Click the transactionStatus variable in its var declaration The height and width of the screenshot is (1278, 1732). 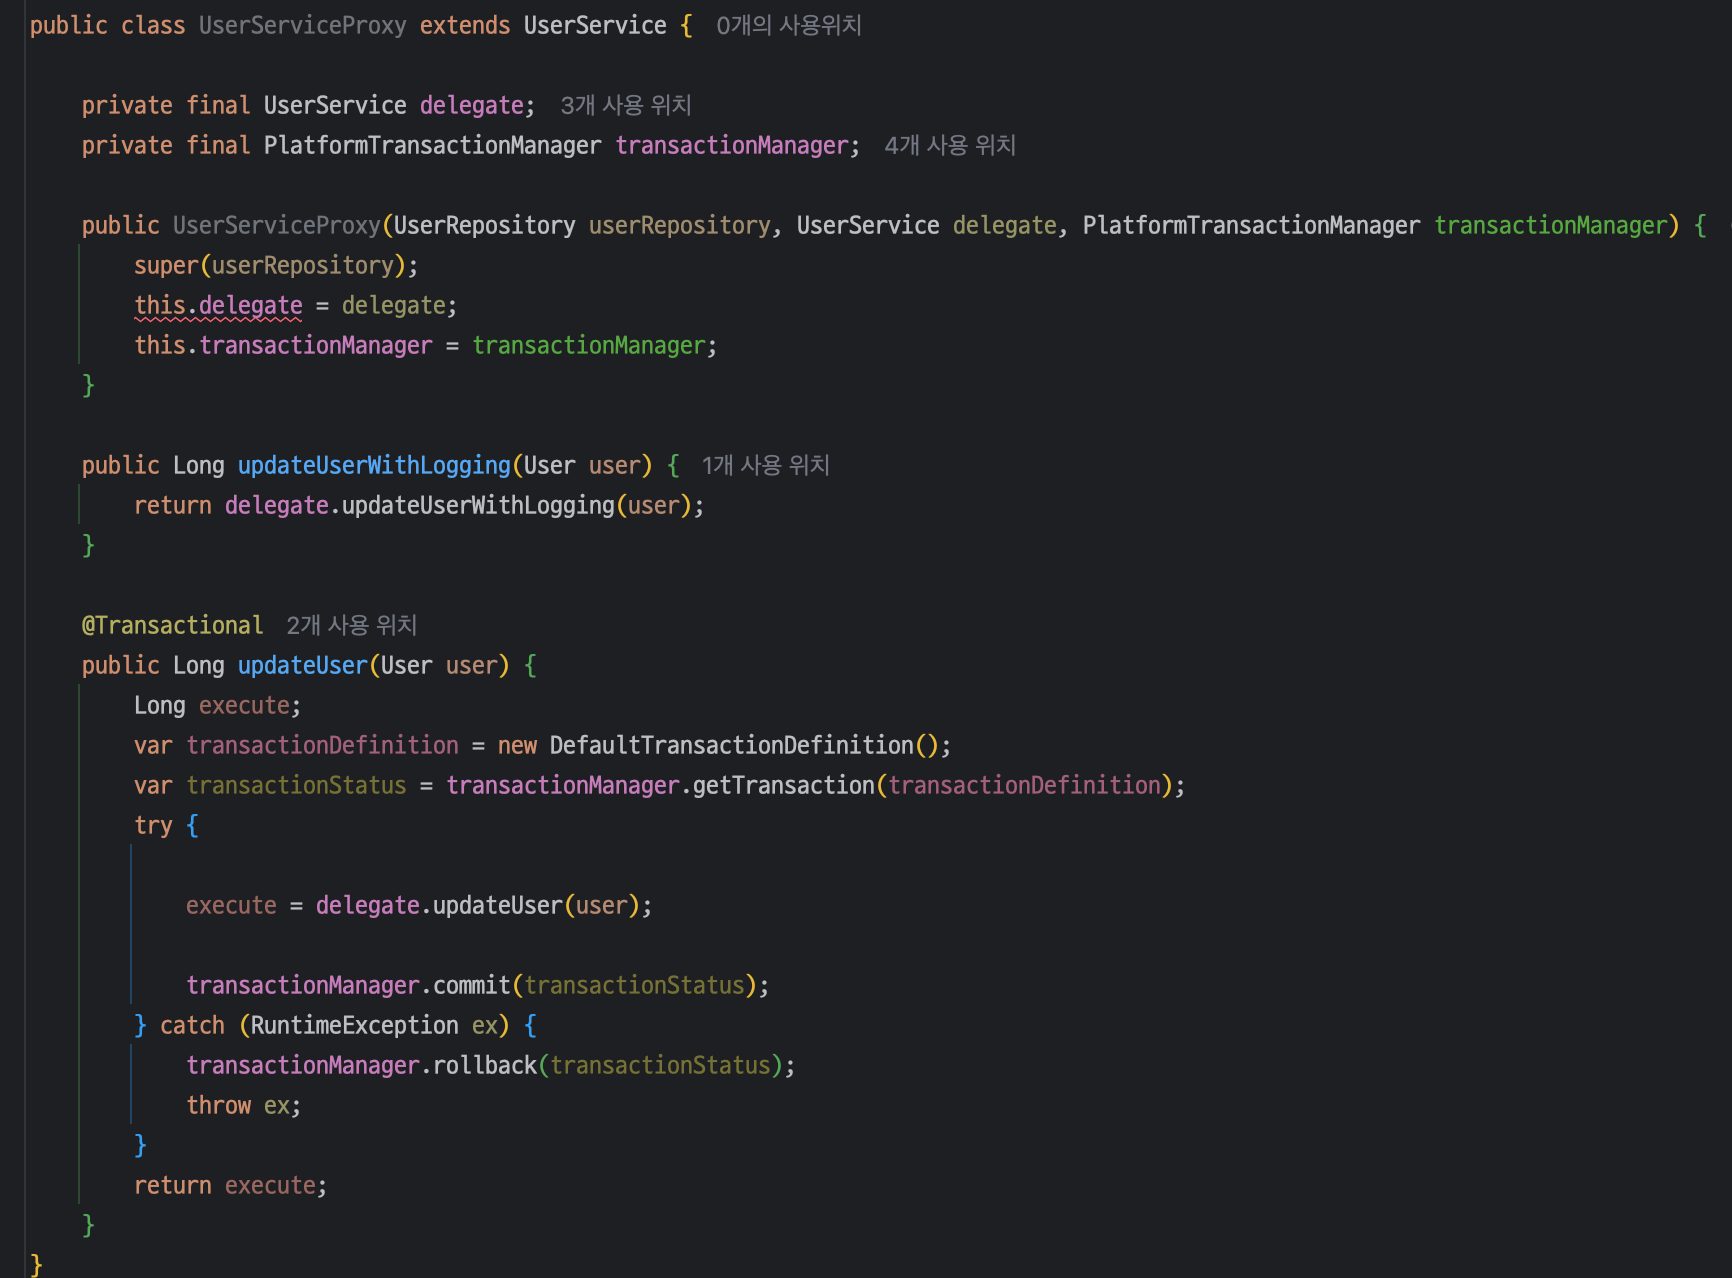pyautogui.click(x=296, y=785)
